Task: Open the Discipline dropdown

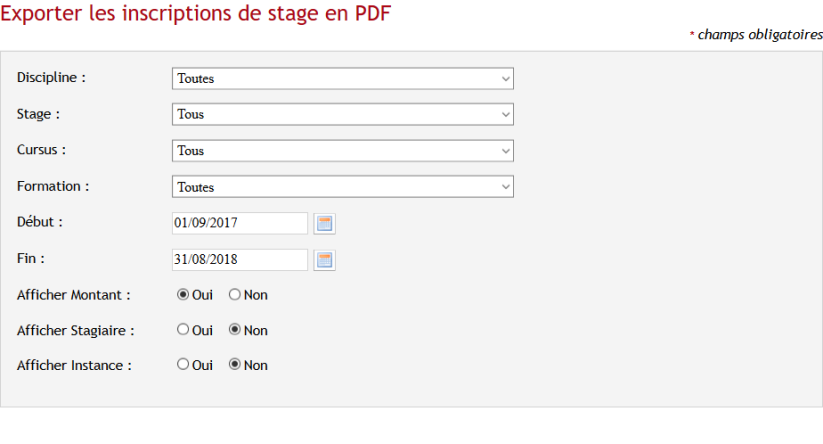Action: 343,79
